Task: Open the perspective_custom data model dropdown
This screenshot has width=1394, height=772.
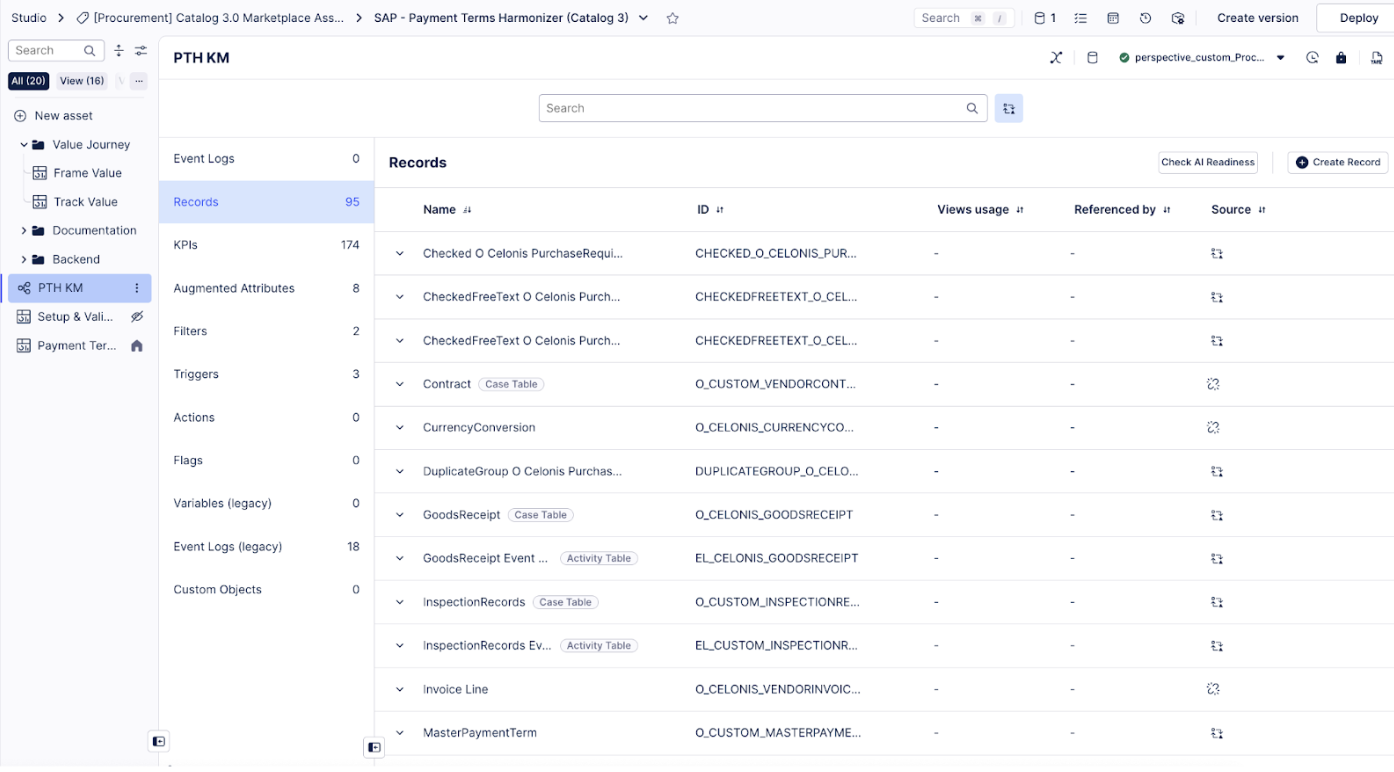Action: point(1280,58)
